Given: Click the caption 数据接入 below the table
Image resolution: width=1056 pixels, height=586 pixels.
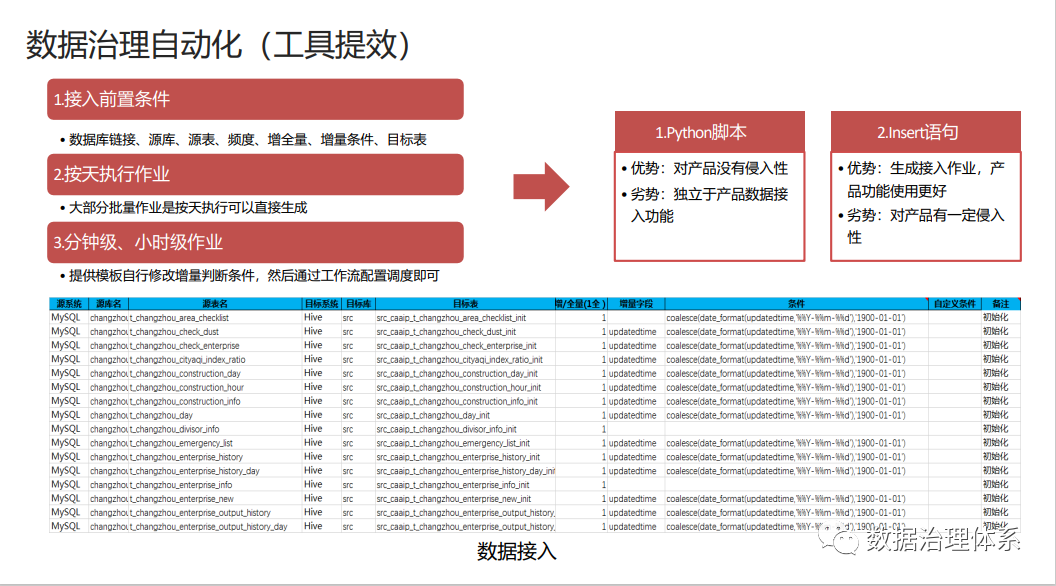Looking at the screenshot, I should [517, 552].
